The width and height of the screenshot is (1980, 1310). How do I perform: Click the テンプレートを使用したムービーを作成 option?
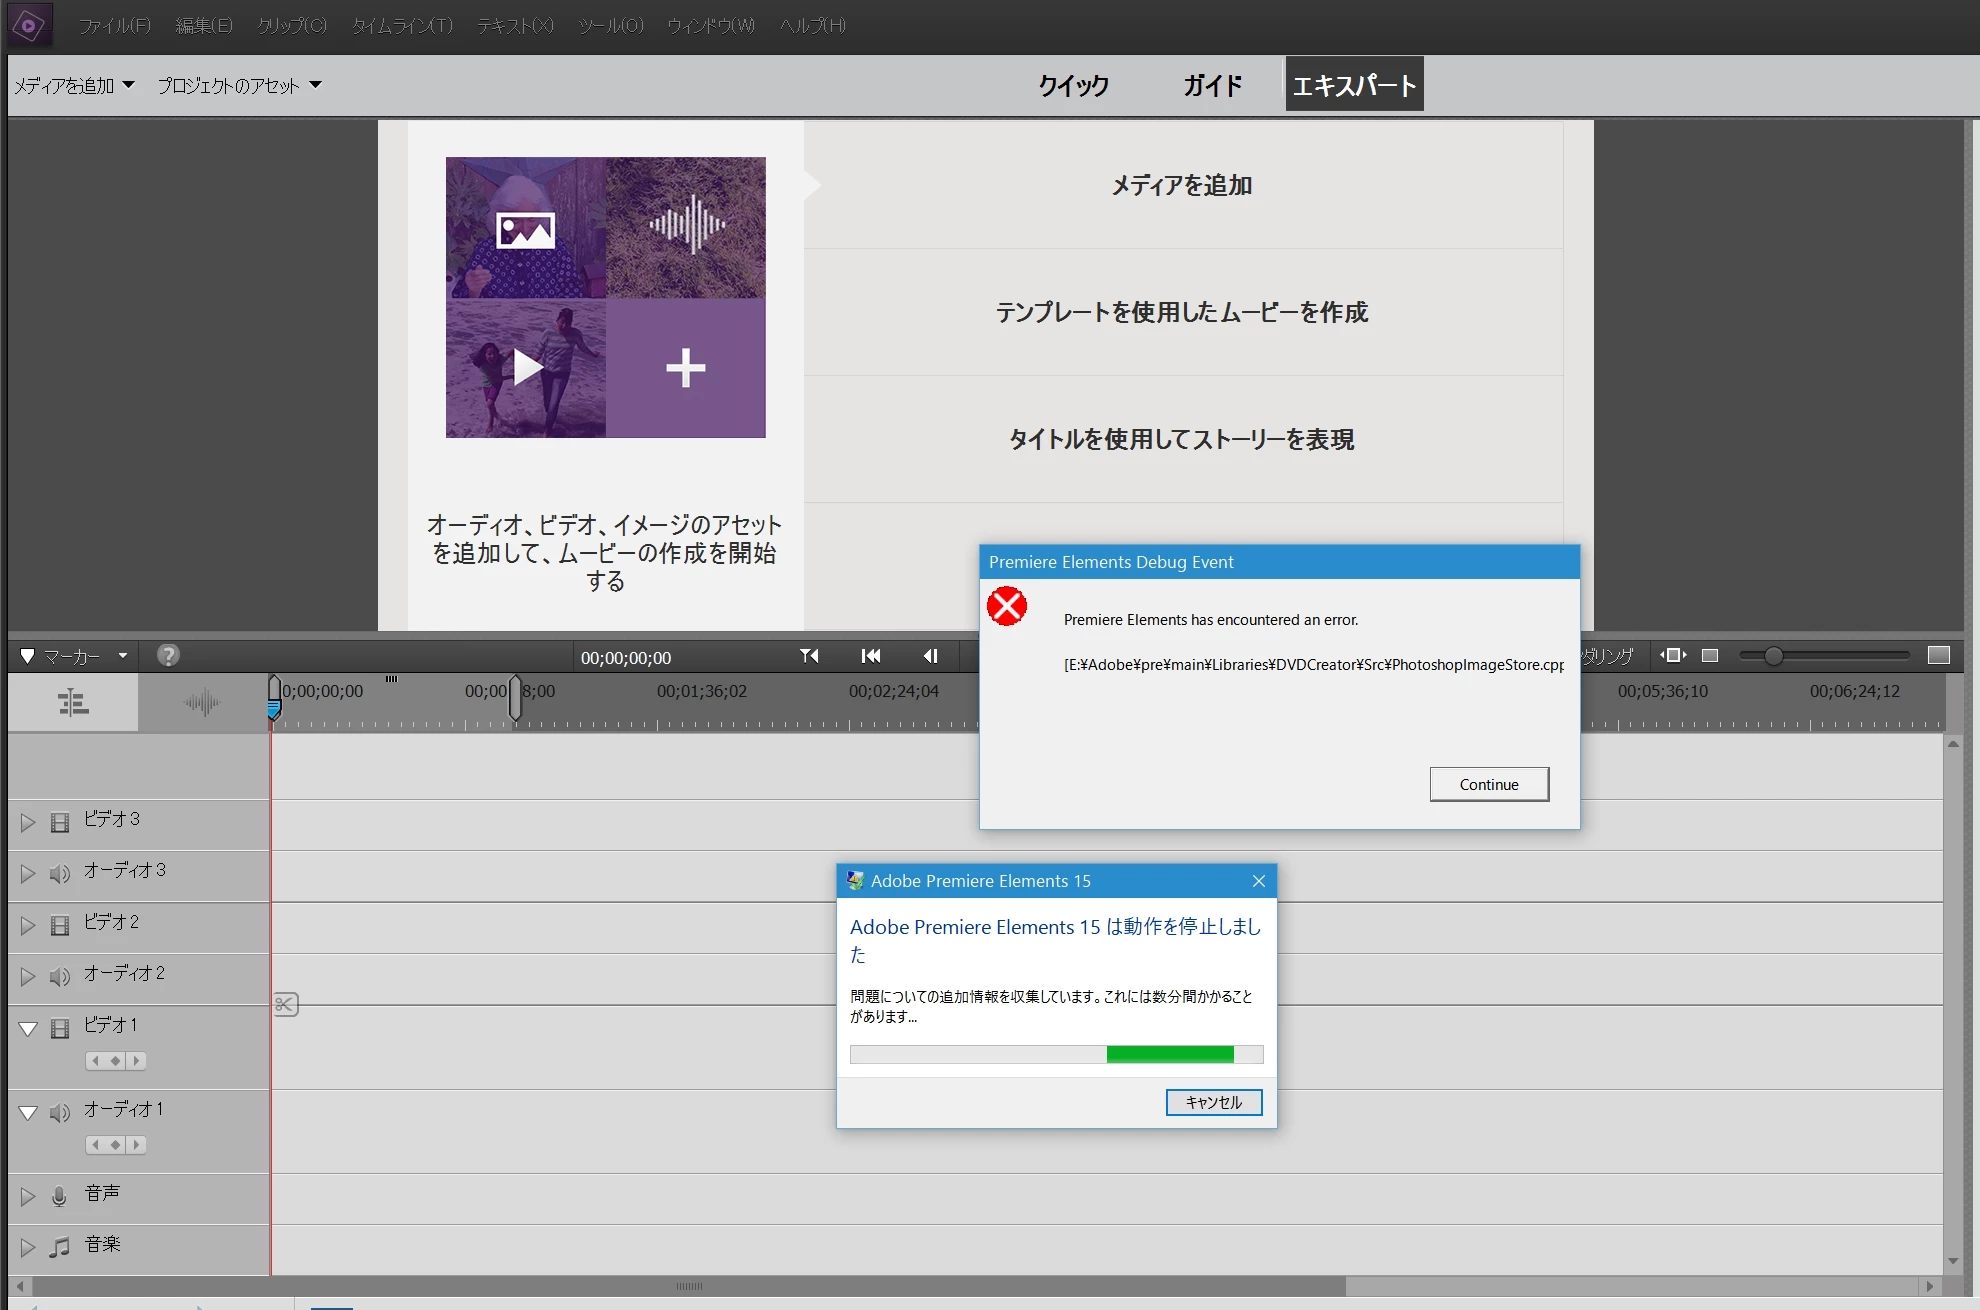click(1181, 312)
